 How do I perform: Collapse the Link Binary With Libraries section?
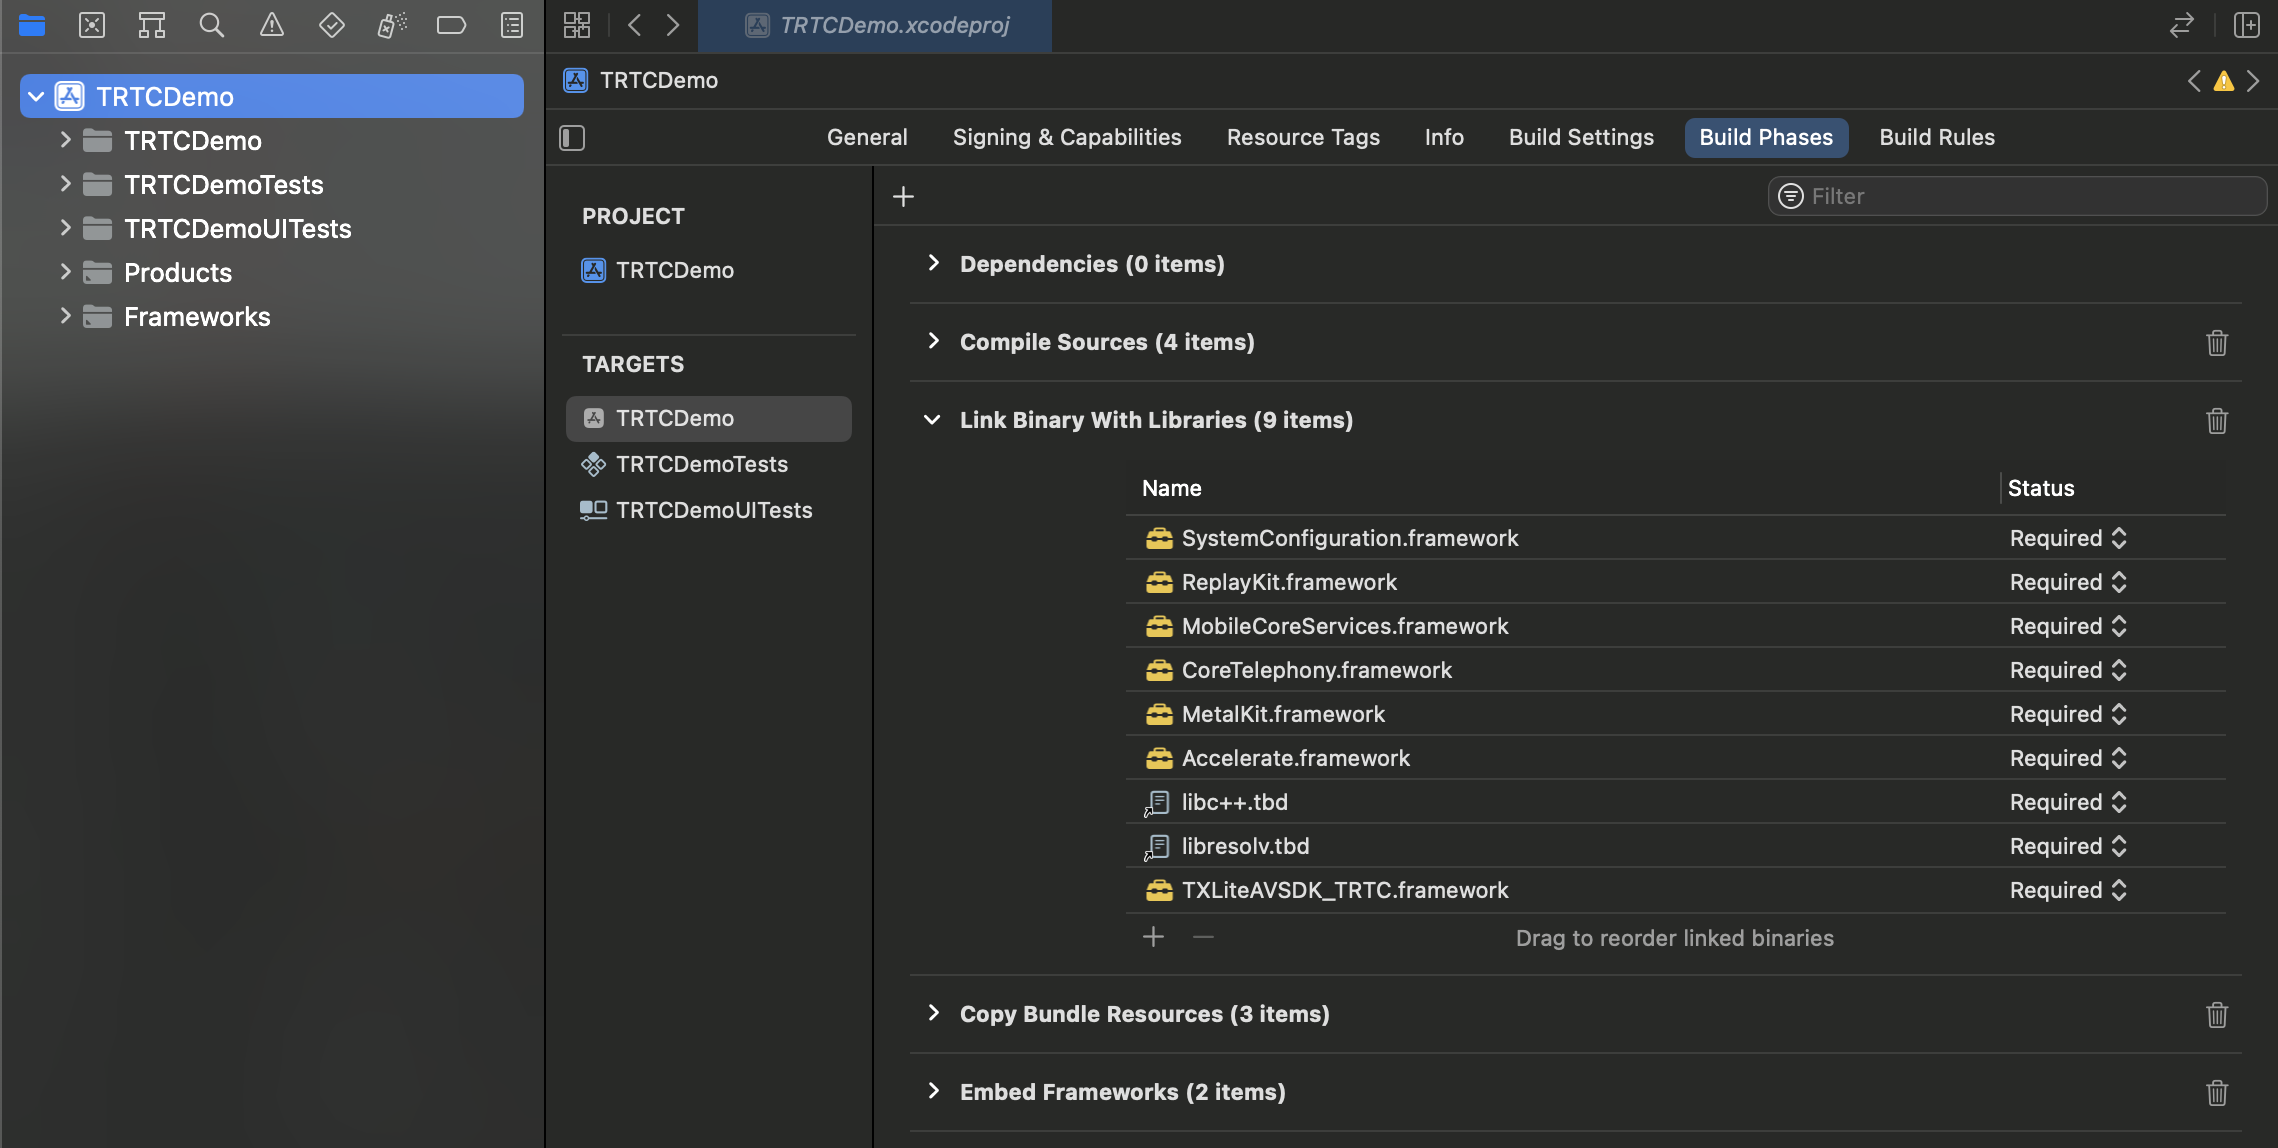click(x=933, y=420)
